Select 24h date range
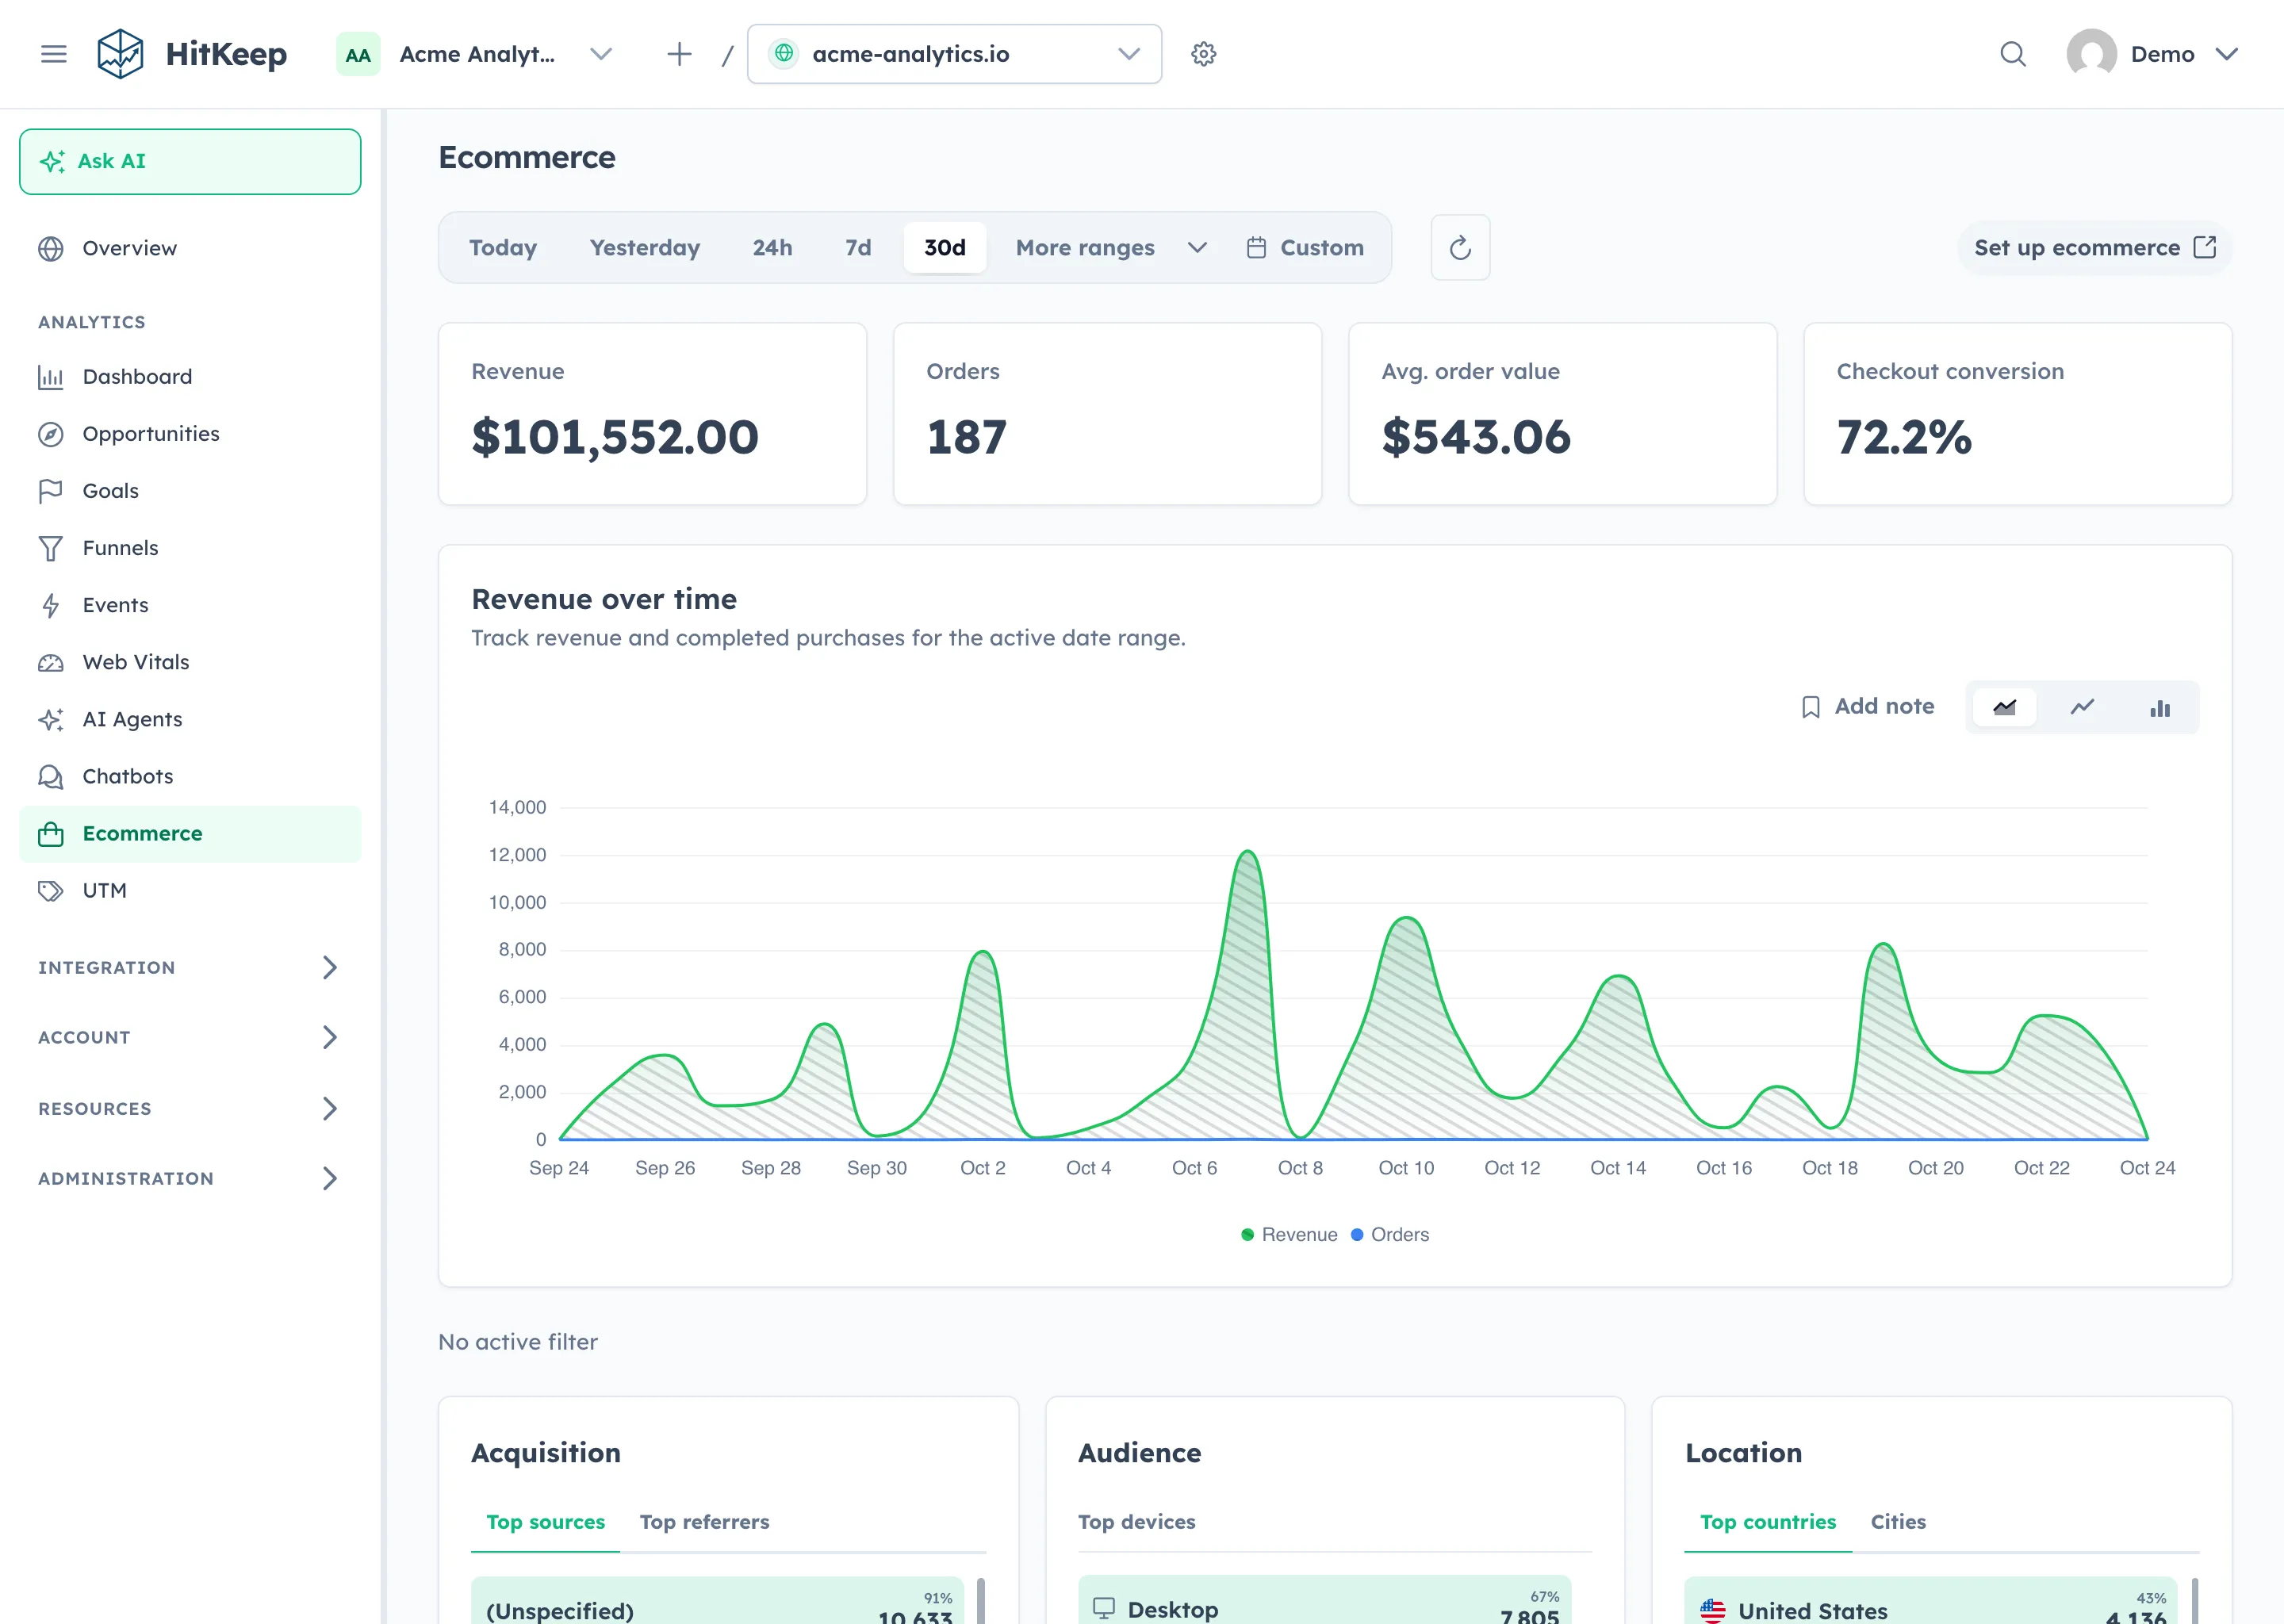2284x1624 pixels. pos(772,248)
